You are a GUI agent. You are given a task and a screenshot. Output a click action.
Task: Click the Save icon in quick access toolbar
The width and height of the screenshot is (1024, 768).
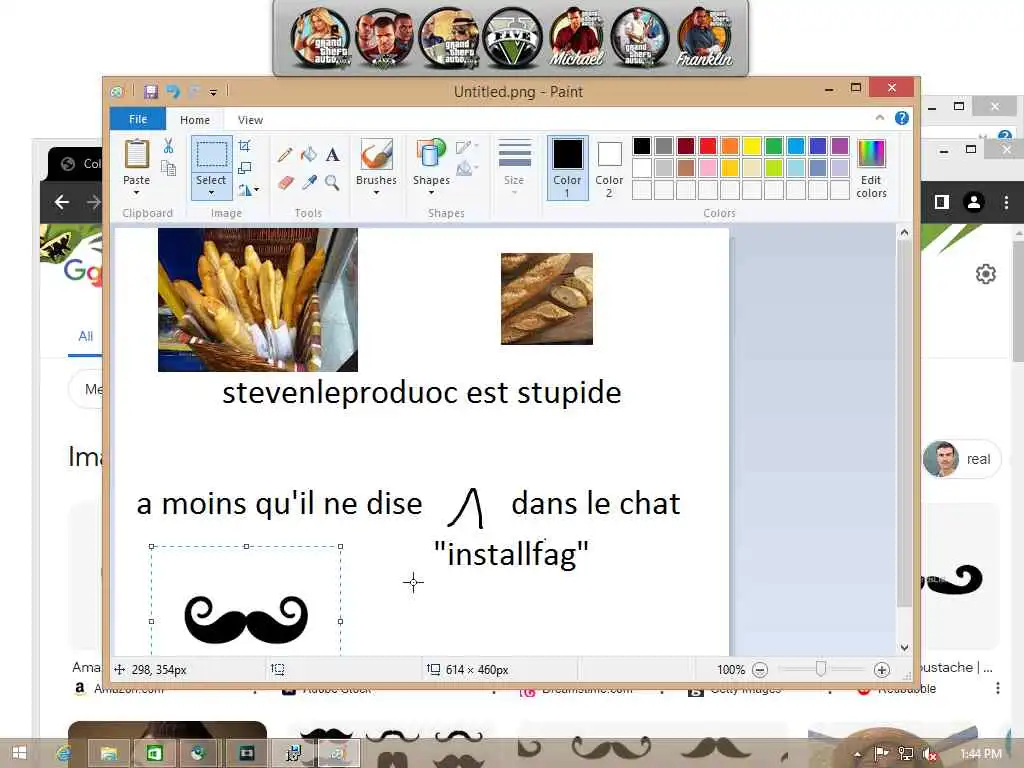(151, 91)
